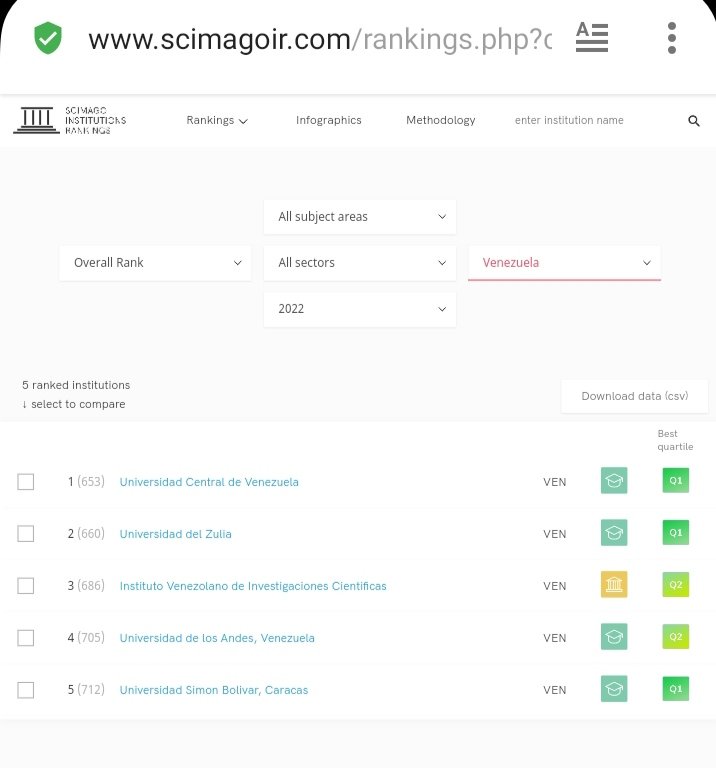Click the Best quartile column header
Viewport: 716px width, 768px height.
click(675, 440)
